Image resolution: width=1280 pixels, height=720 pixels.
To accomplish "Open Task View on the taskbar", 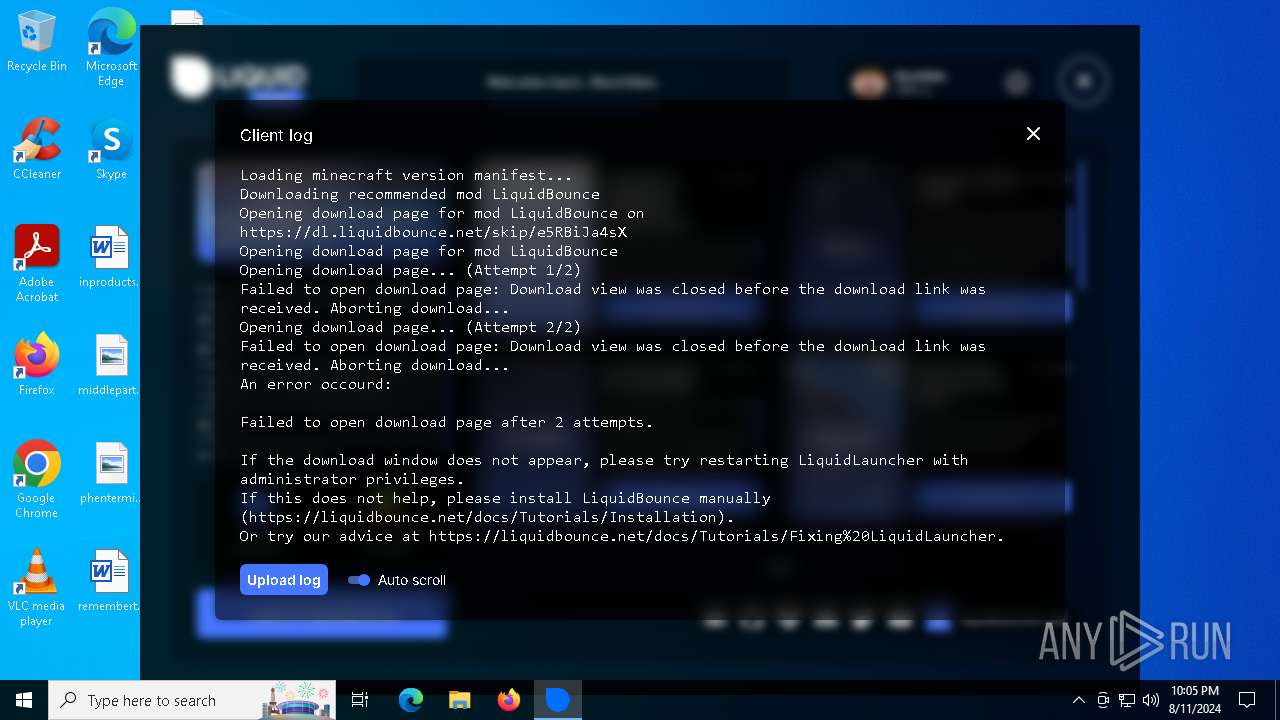I will click(360, 700).
